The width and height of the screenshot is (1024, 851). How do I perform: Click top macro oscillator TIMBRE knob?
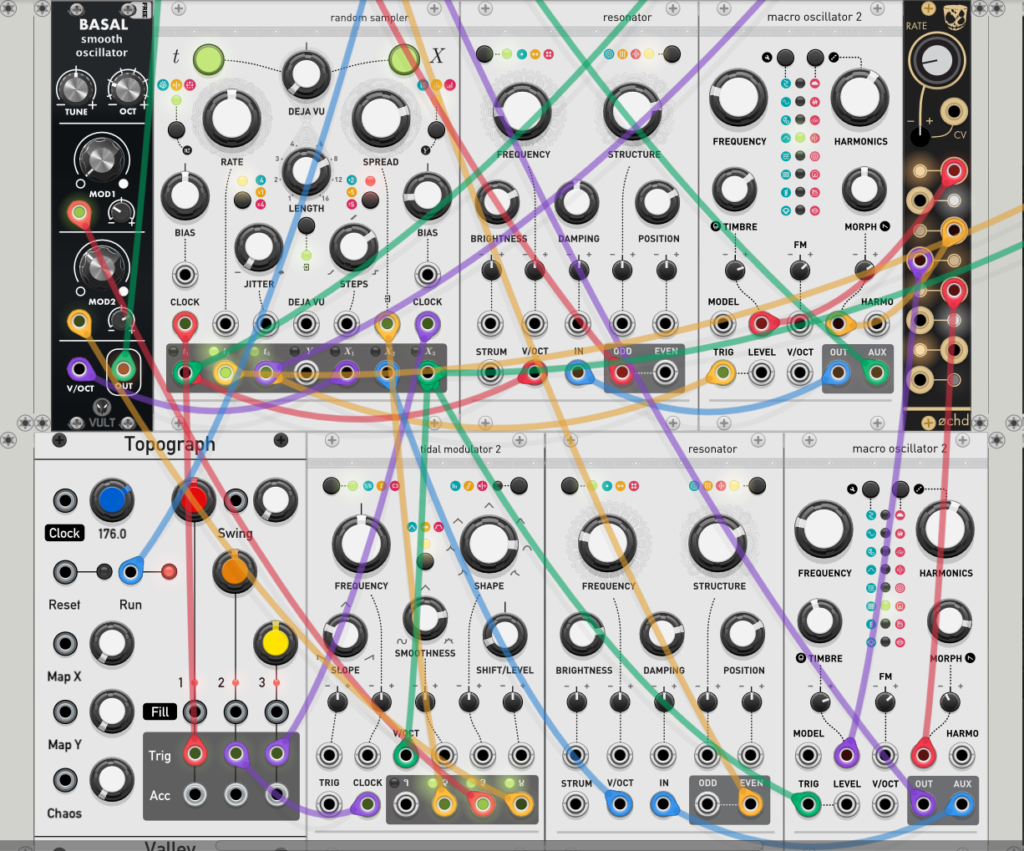point(735,189)
